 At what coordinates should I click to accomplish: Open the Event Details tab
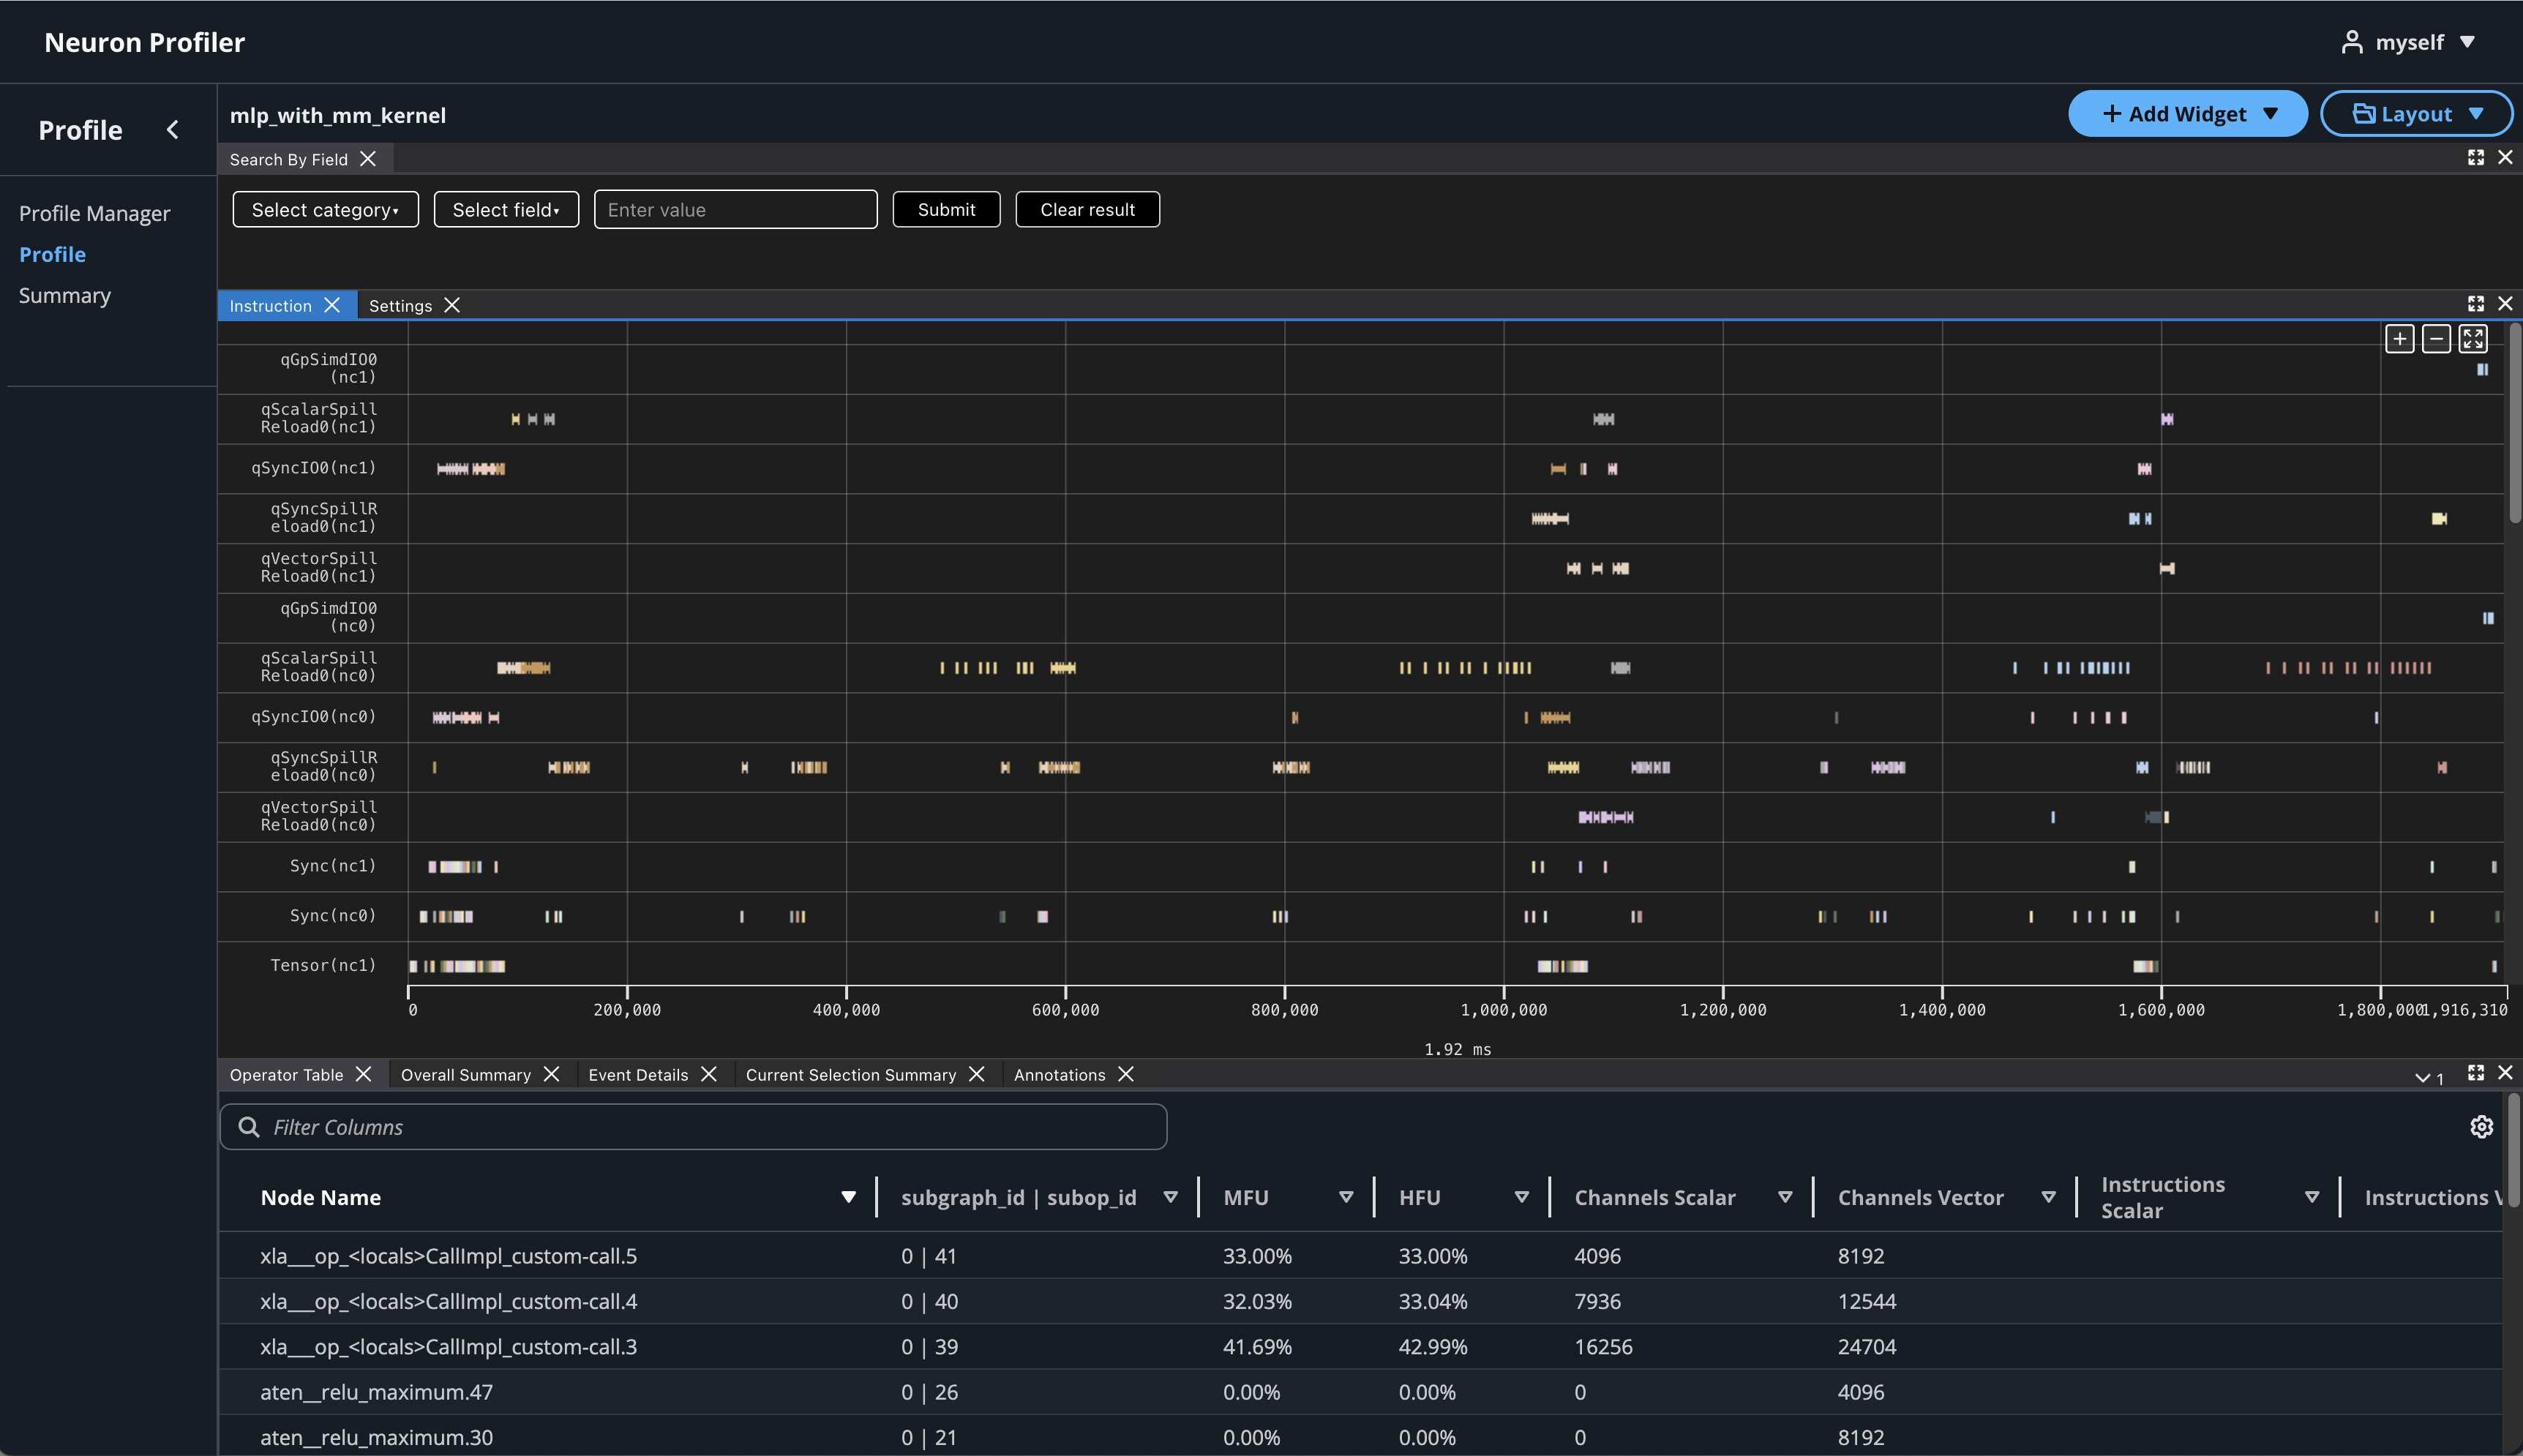638,1075
